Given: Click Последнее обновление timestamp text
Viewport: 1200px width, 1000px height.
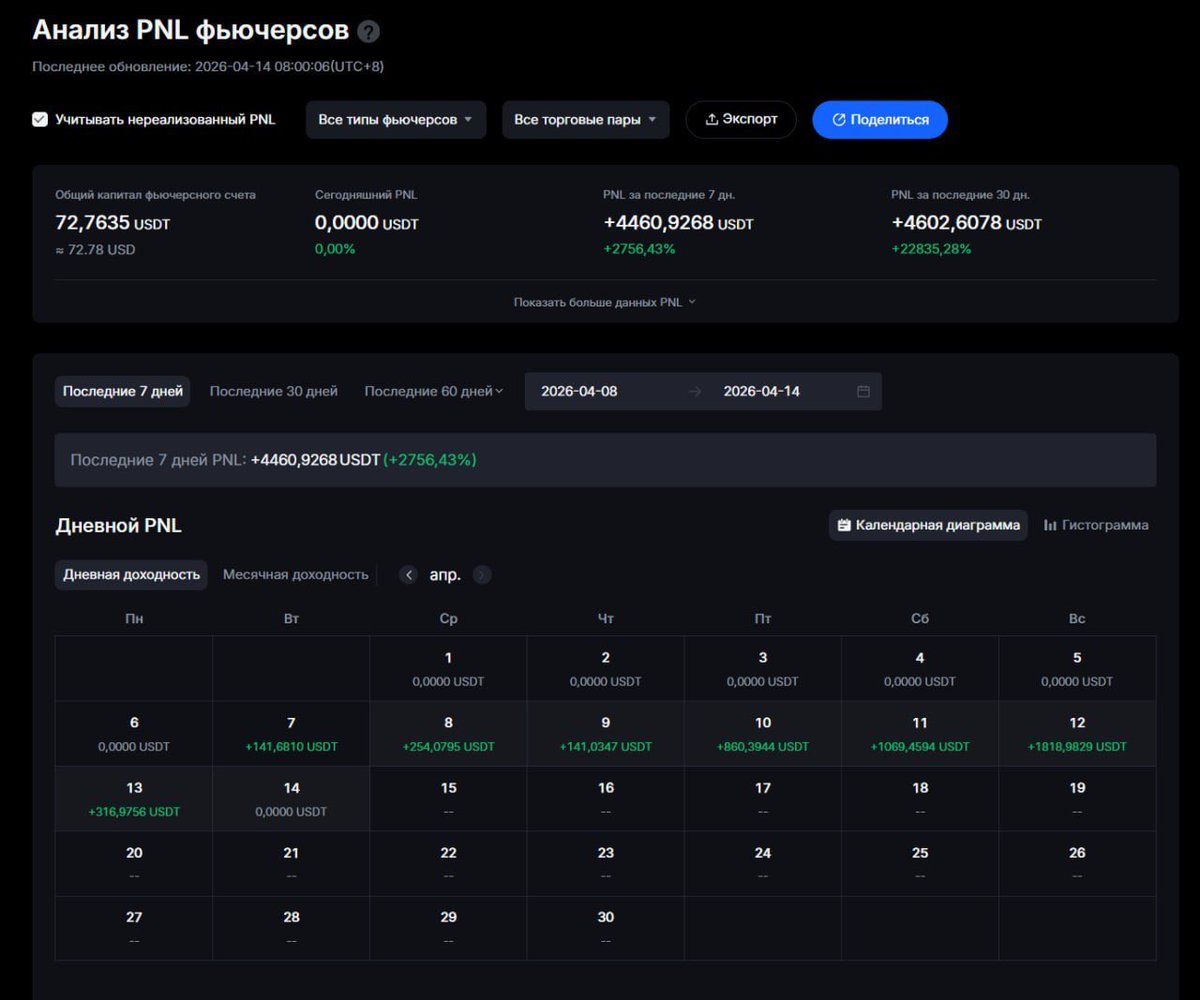Looking at the screenshot, I should (208, 67).
